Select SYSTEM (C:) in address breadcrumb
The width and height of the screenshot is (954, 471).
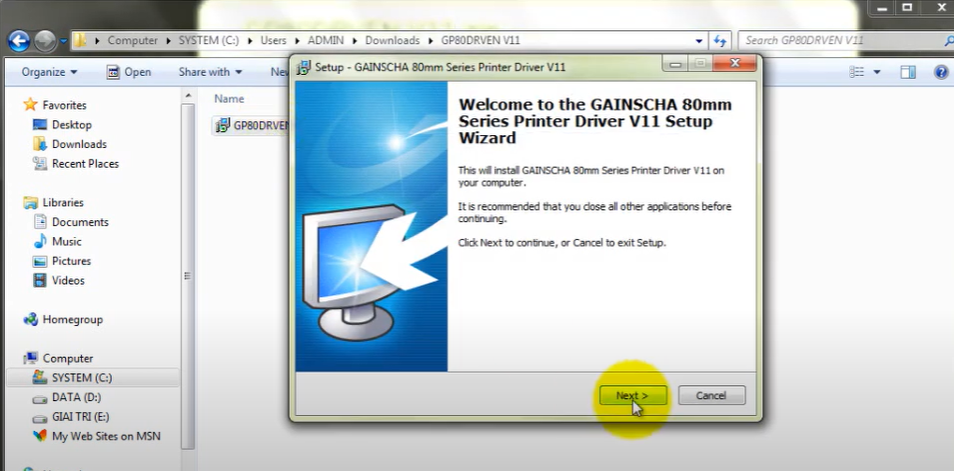pyautogui.click(x=208, y=41)
